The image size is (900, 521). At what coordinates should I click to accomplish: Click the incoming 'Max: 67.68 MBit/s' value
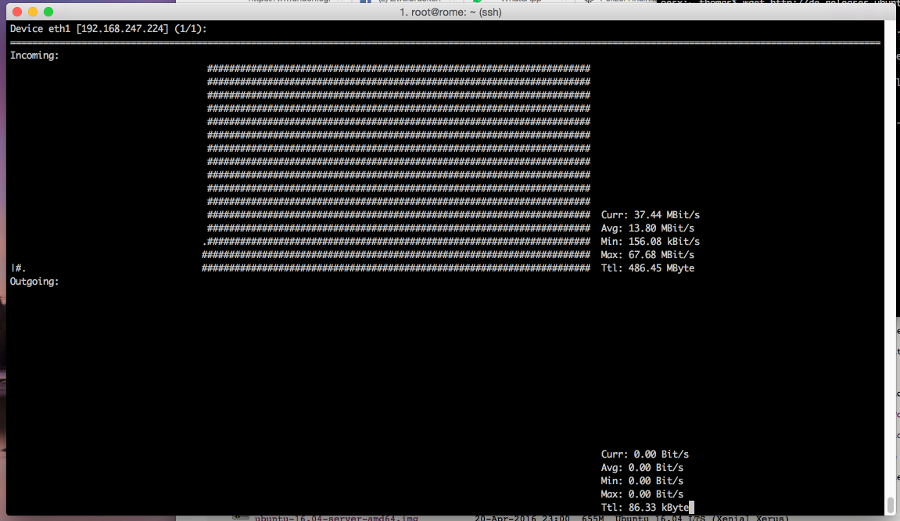tap(650, 255)
